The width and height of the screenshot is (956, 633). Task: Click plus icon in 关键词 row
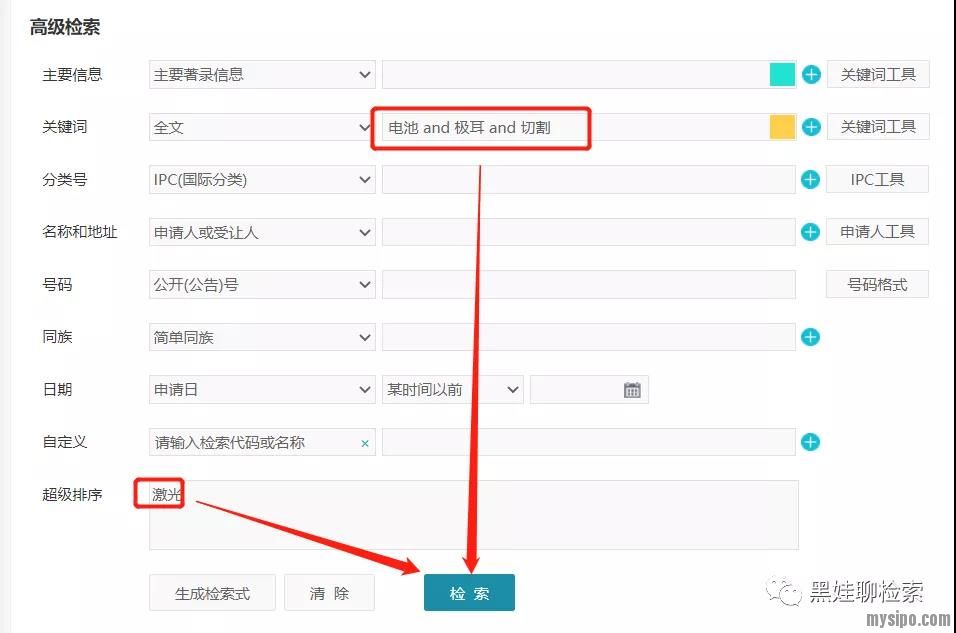pyautogui.click(x=811, y=127)
